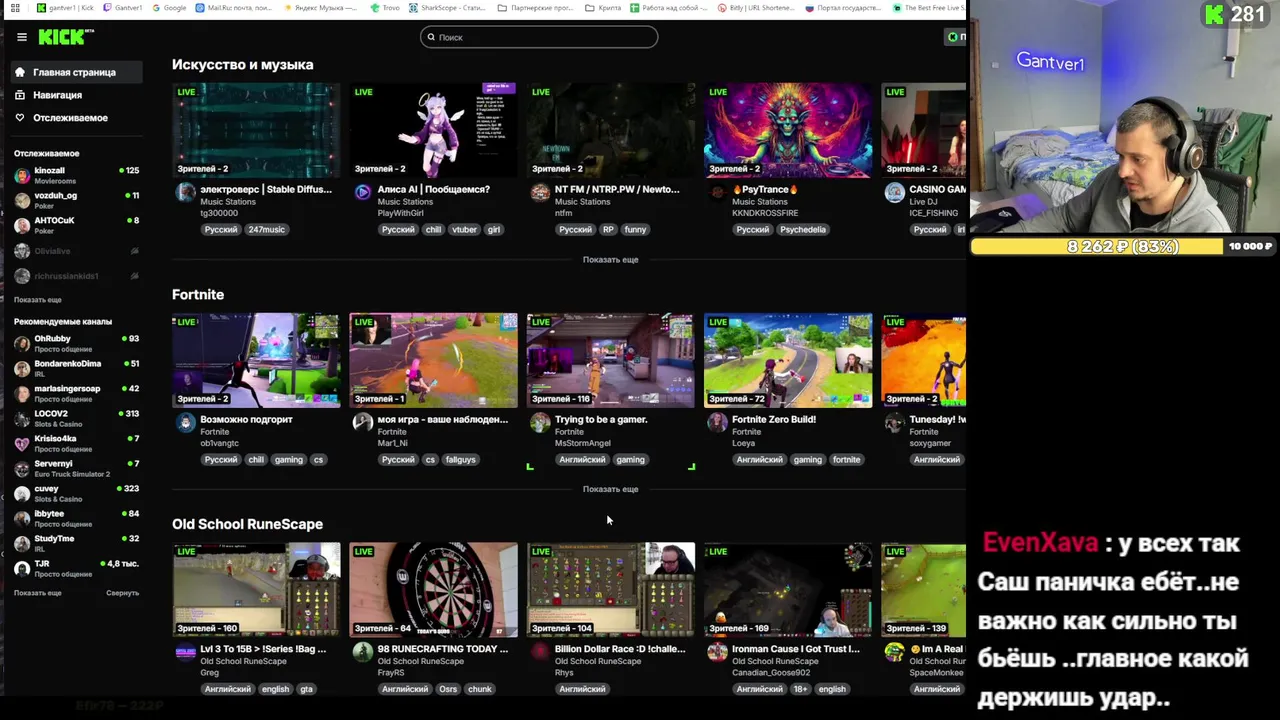
Task: Open Billion Dollar Race stream title
Action: [620, 649]
